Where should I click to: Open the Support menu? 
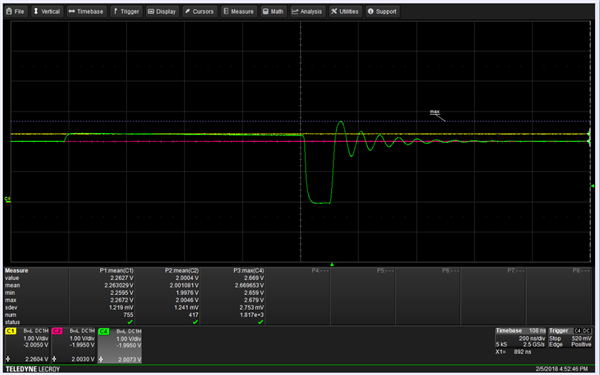coord(382,11)
